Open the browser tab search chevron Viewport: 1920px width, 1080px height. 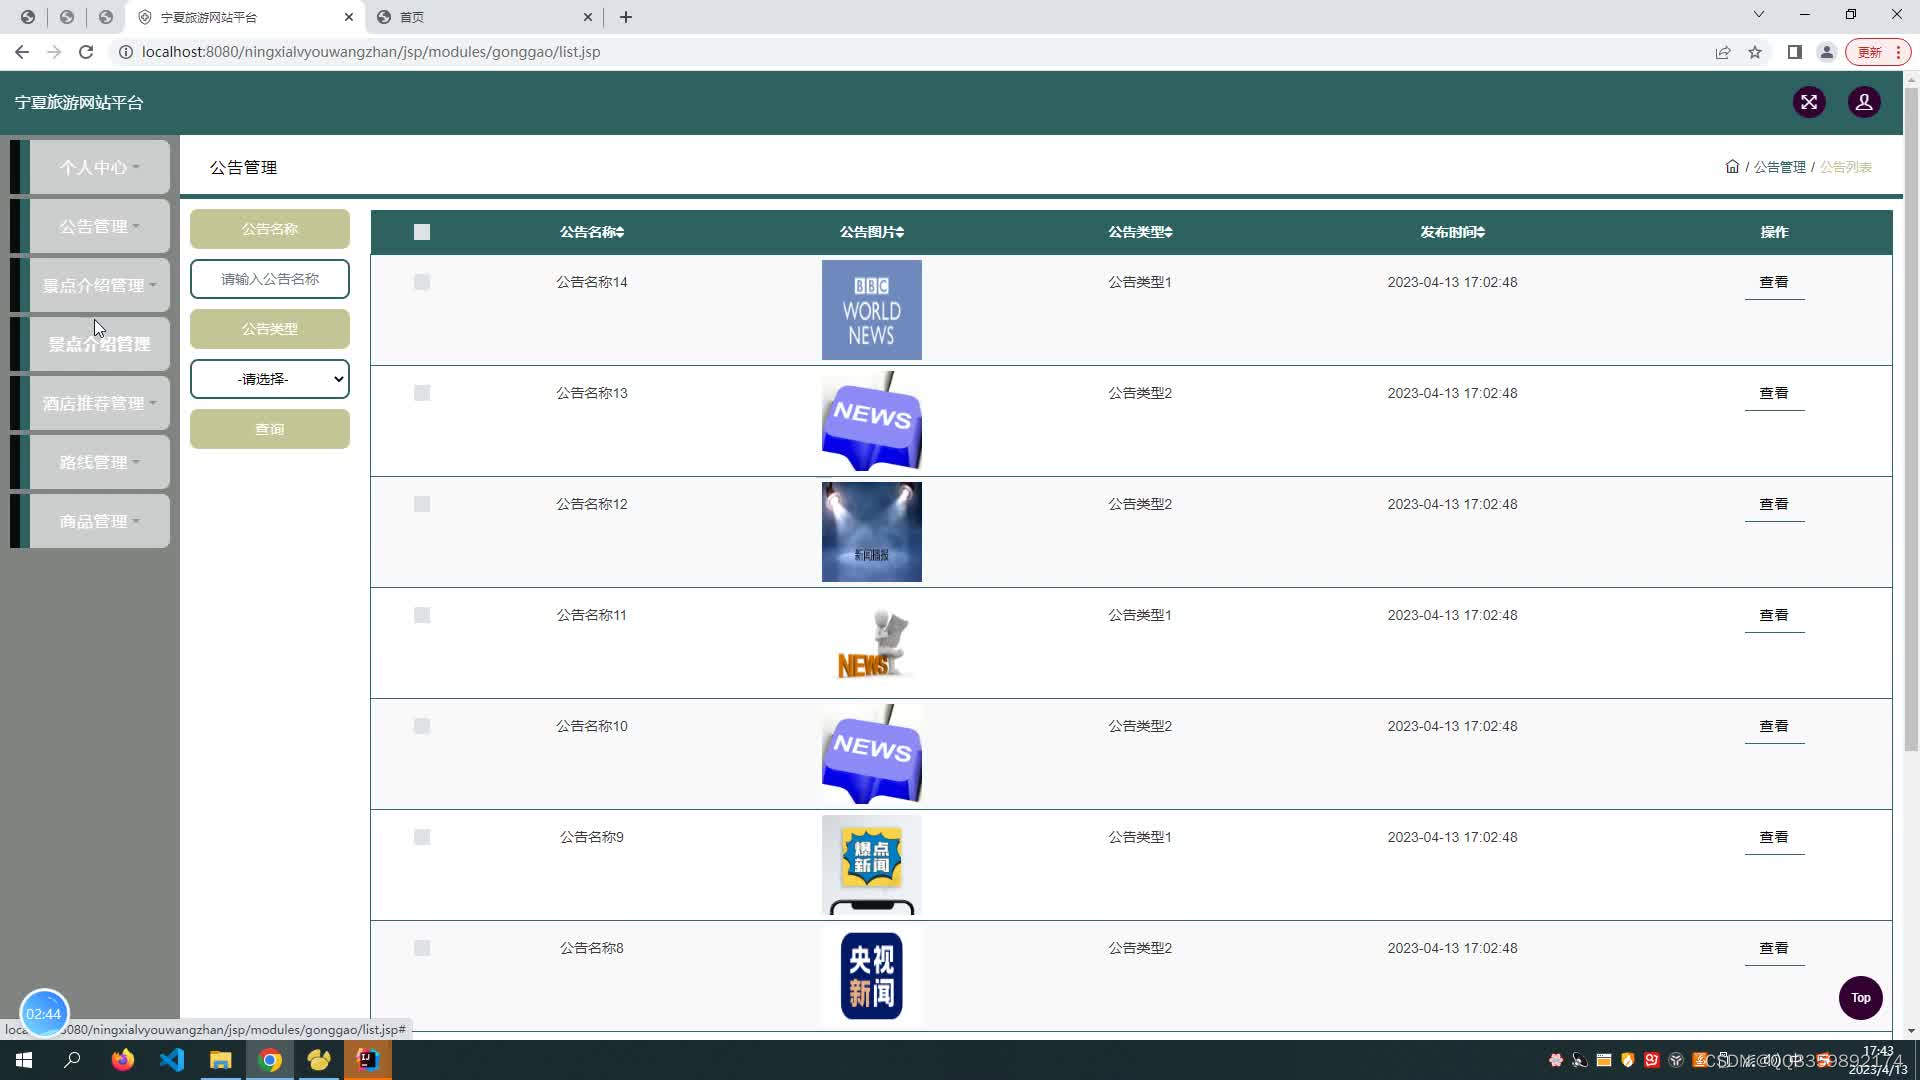coord(1759,15)
